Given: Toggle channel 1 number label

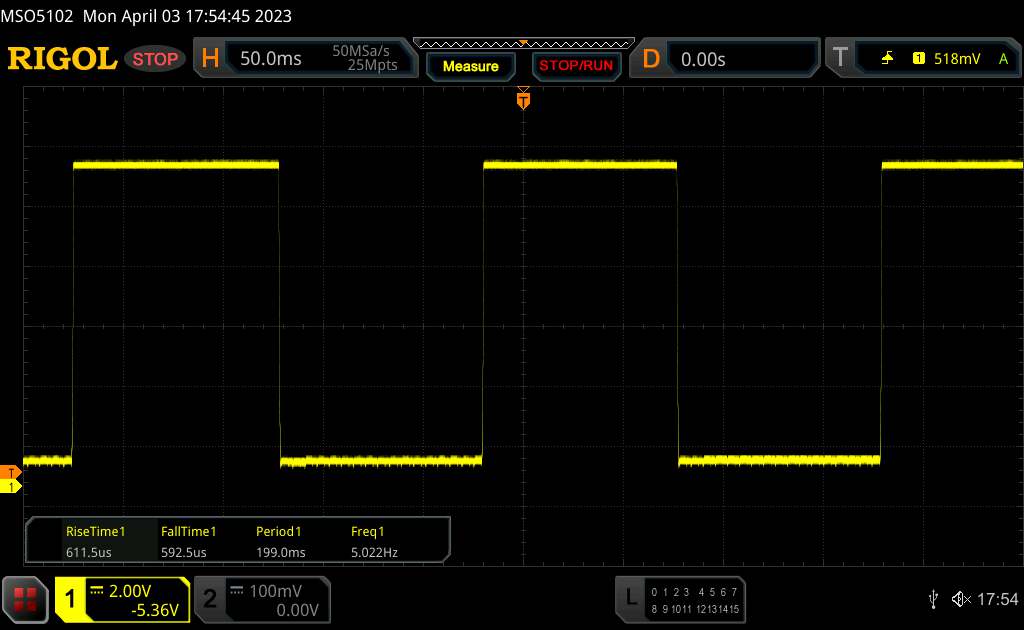Looking at the screenshot, I should click(70, 599).
